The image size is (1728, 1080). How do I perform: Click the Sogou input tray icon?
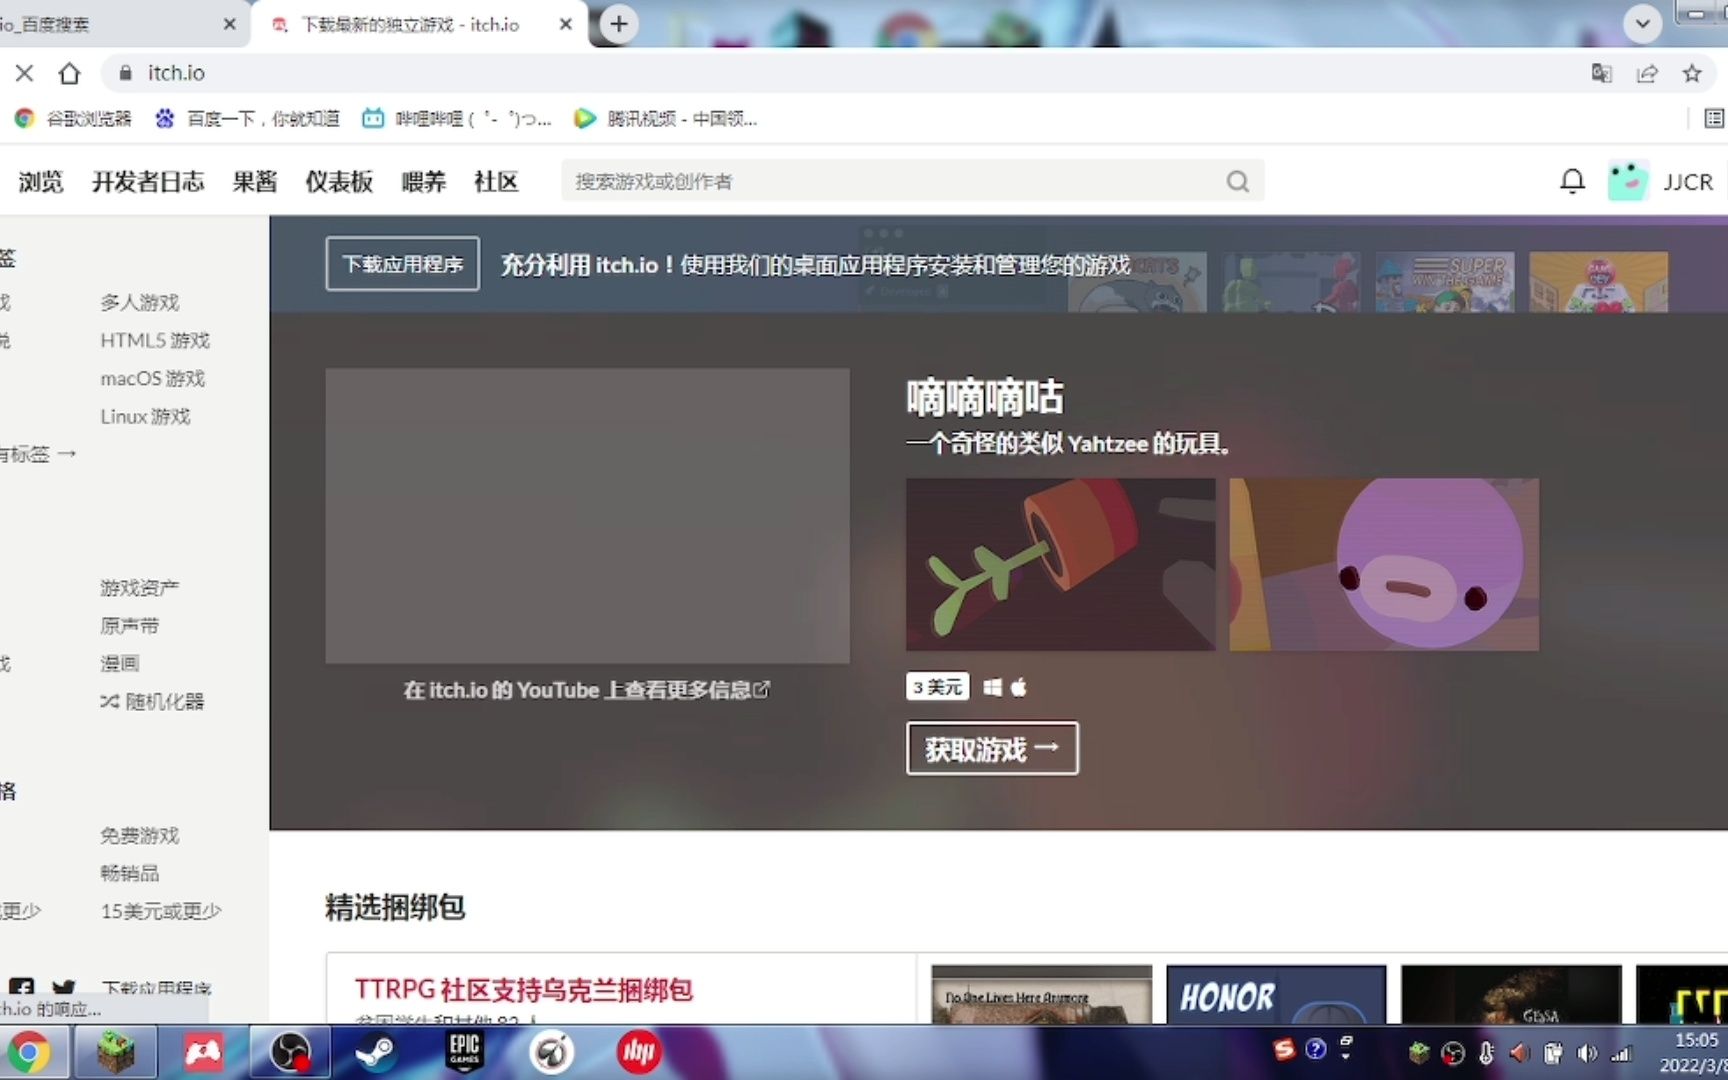(1284, 1049)
